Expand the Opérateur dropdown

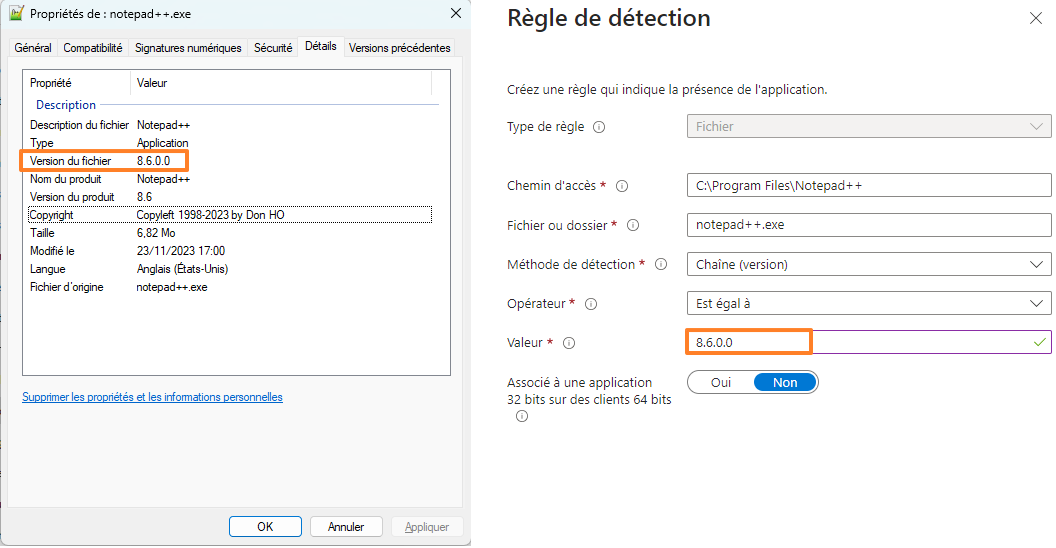click(x=868, y=303)
